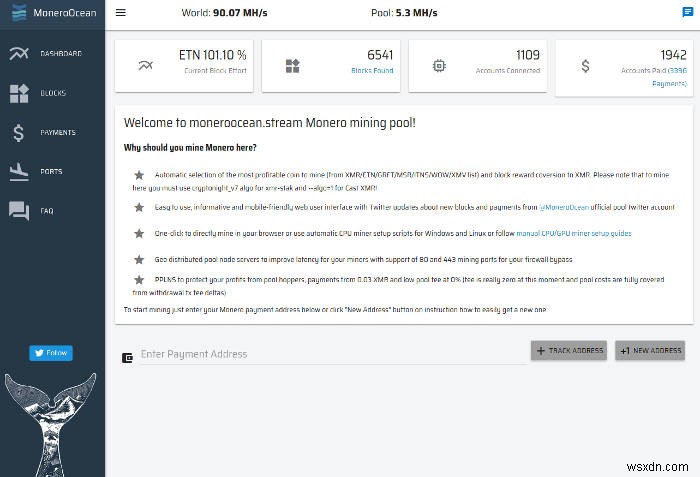Click the Payments dollar icon in sidebar
This screenshot has width=700, height=477.
[x=18, y=133]
